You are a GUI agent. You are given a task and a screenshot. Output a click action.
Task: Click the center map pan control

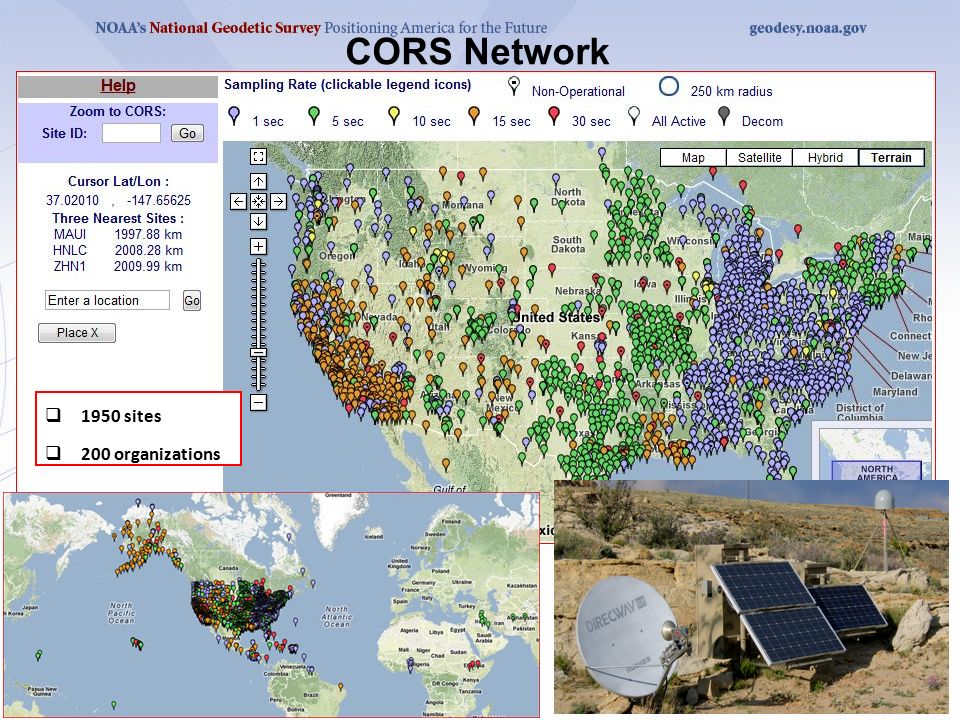pos(258,201)
